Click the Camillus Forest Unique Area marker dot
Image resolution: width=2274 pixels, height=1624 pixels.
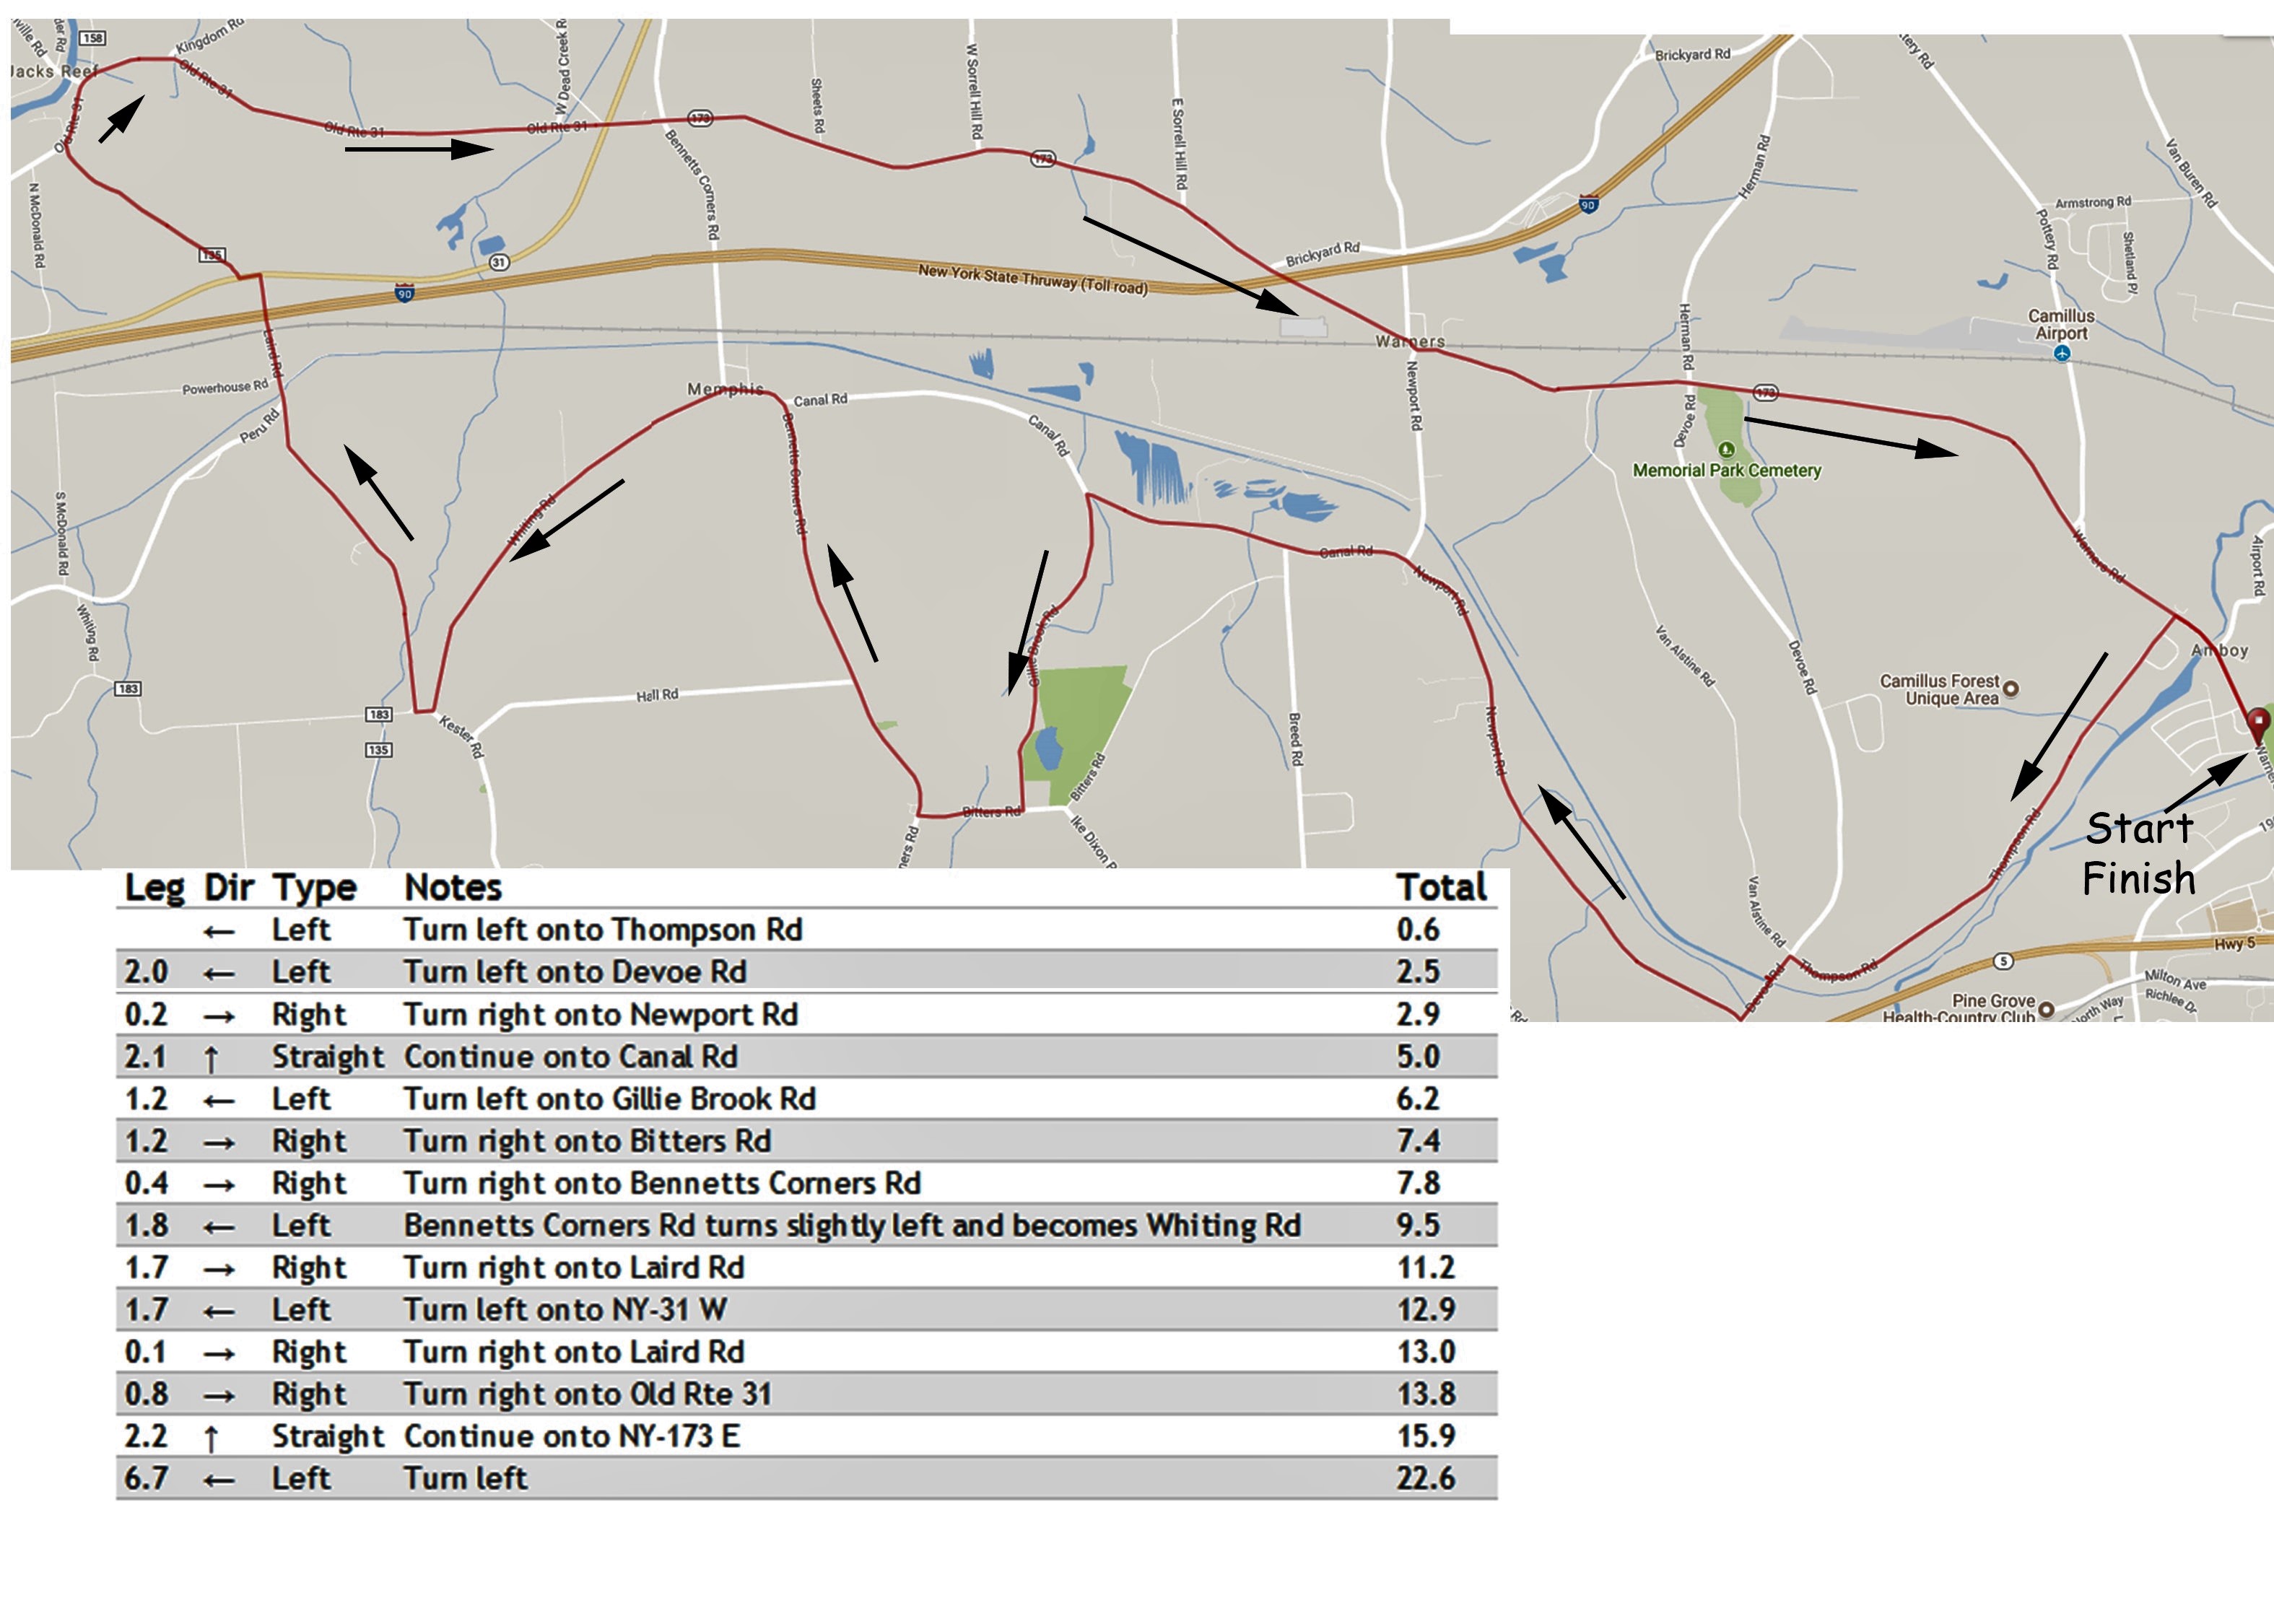tap(2011, 688)
